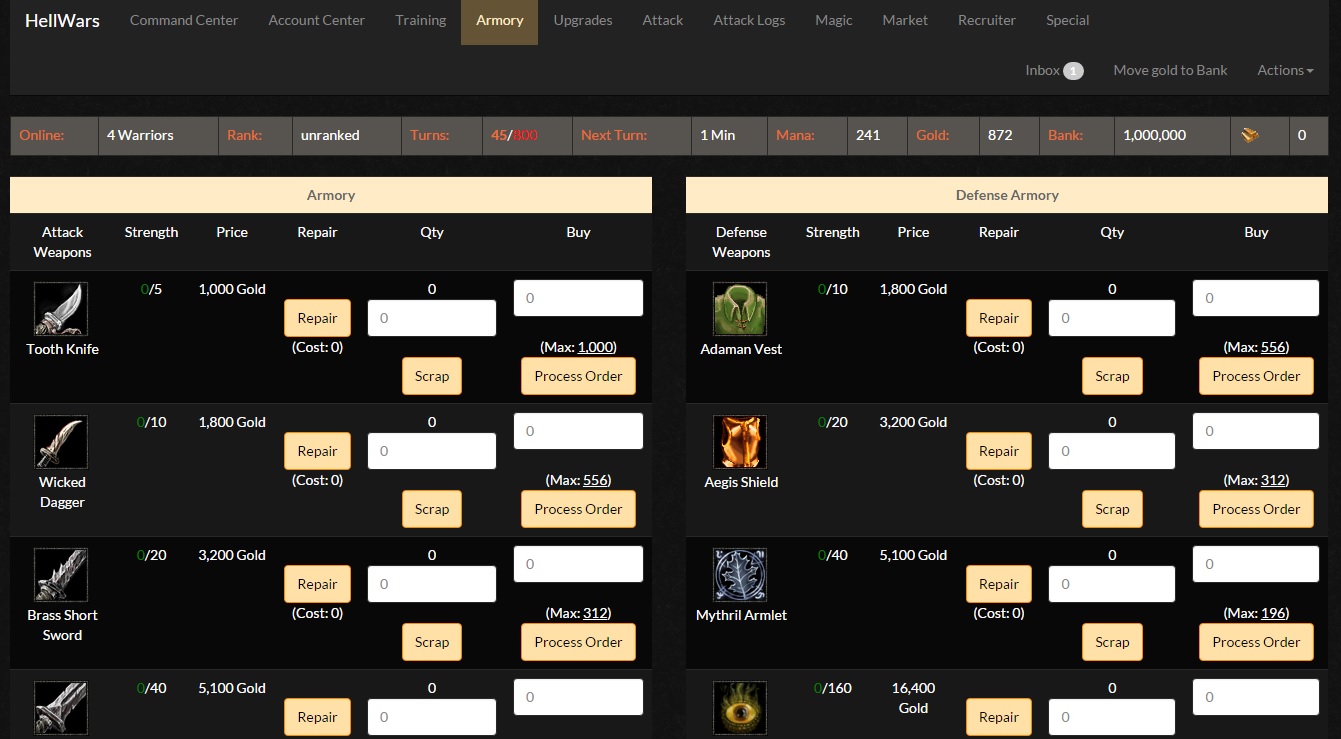
Task: Click Move gold to Bank link
Action: point(1170,70)
